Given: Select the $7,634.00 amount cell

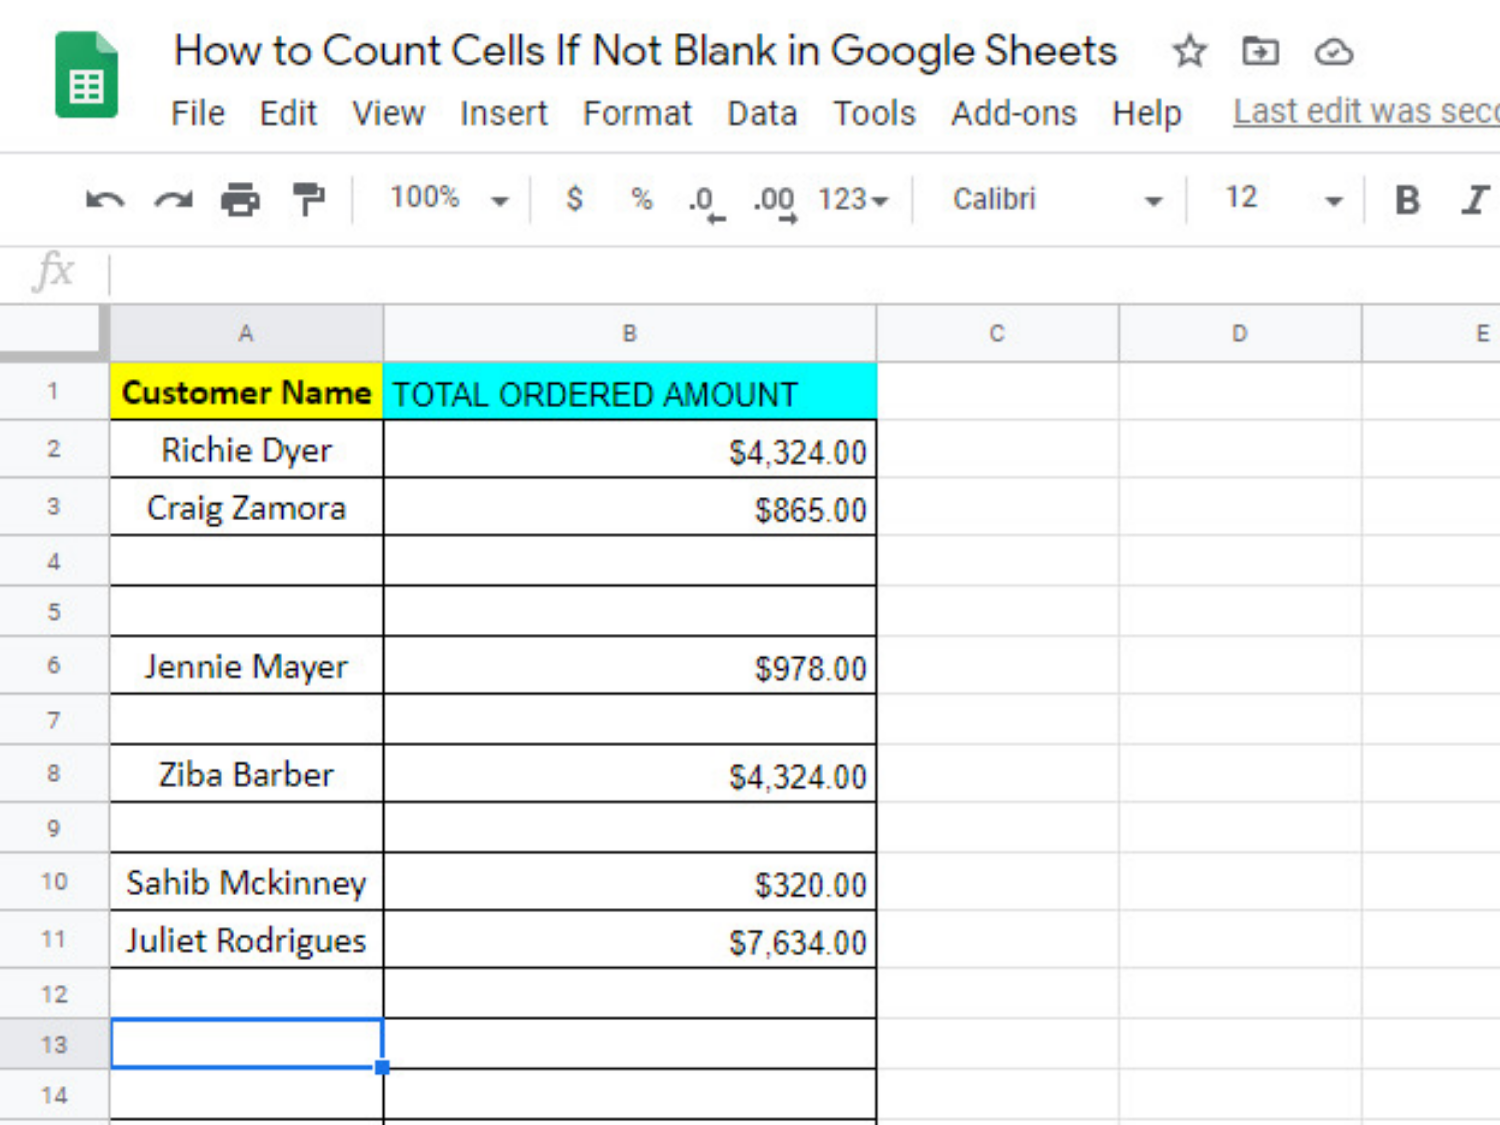Looking at the screenshot, I should 630,939.
